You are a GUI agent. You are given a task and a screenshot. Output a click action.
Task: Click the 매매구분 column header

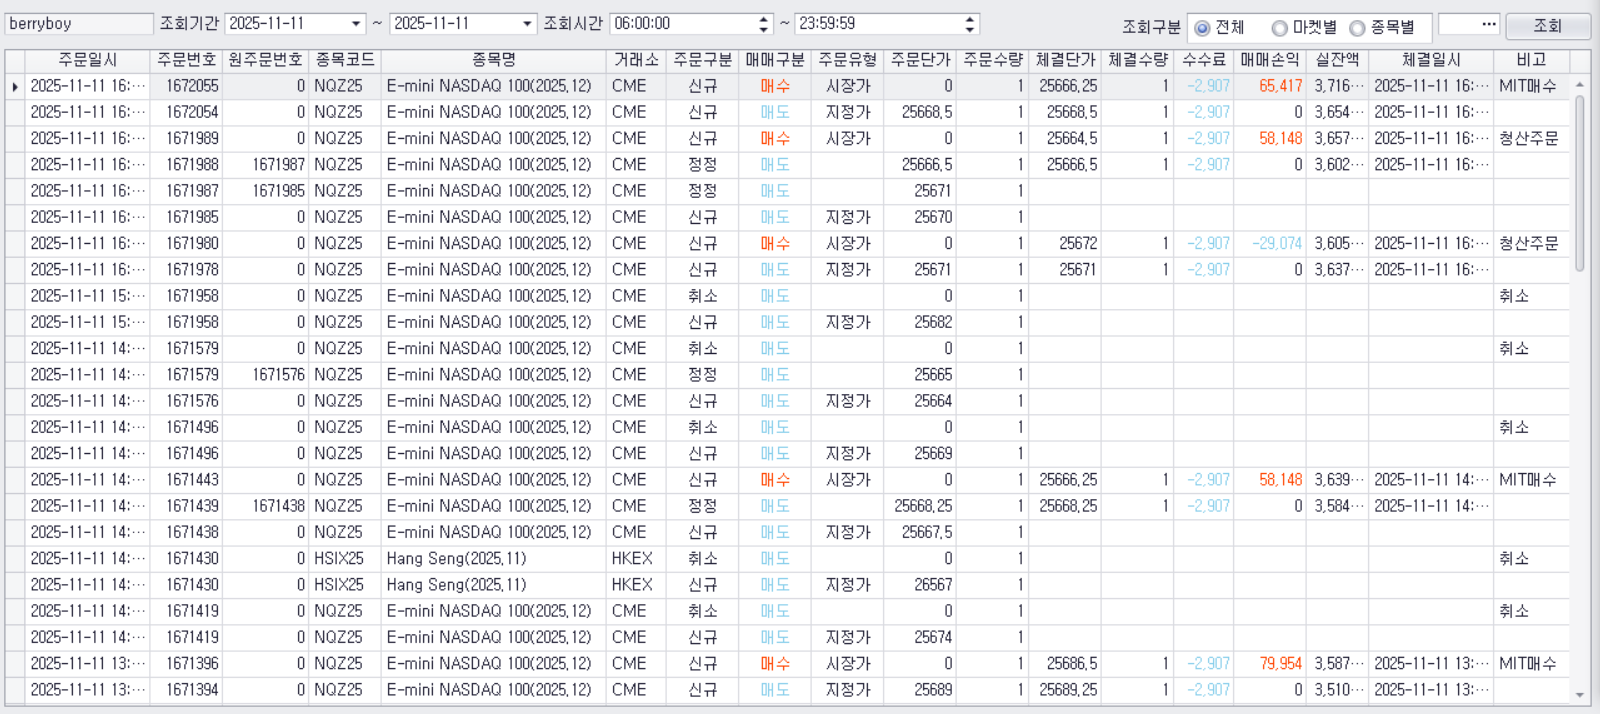tap(775, 60)
